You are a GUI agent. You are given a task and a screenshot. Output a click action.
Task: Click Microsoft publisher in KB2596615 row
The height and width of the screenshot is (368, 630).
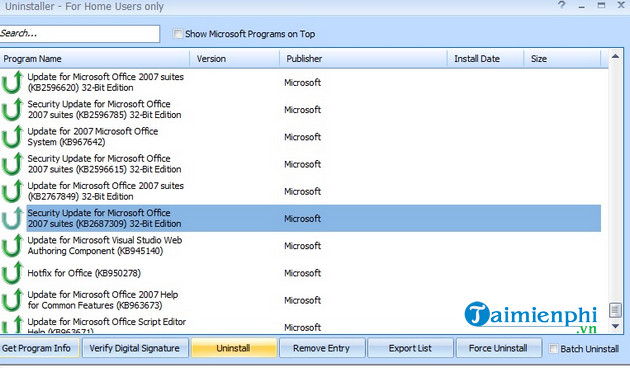click(303, 164)
